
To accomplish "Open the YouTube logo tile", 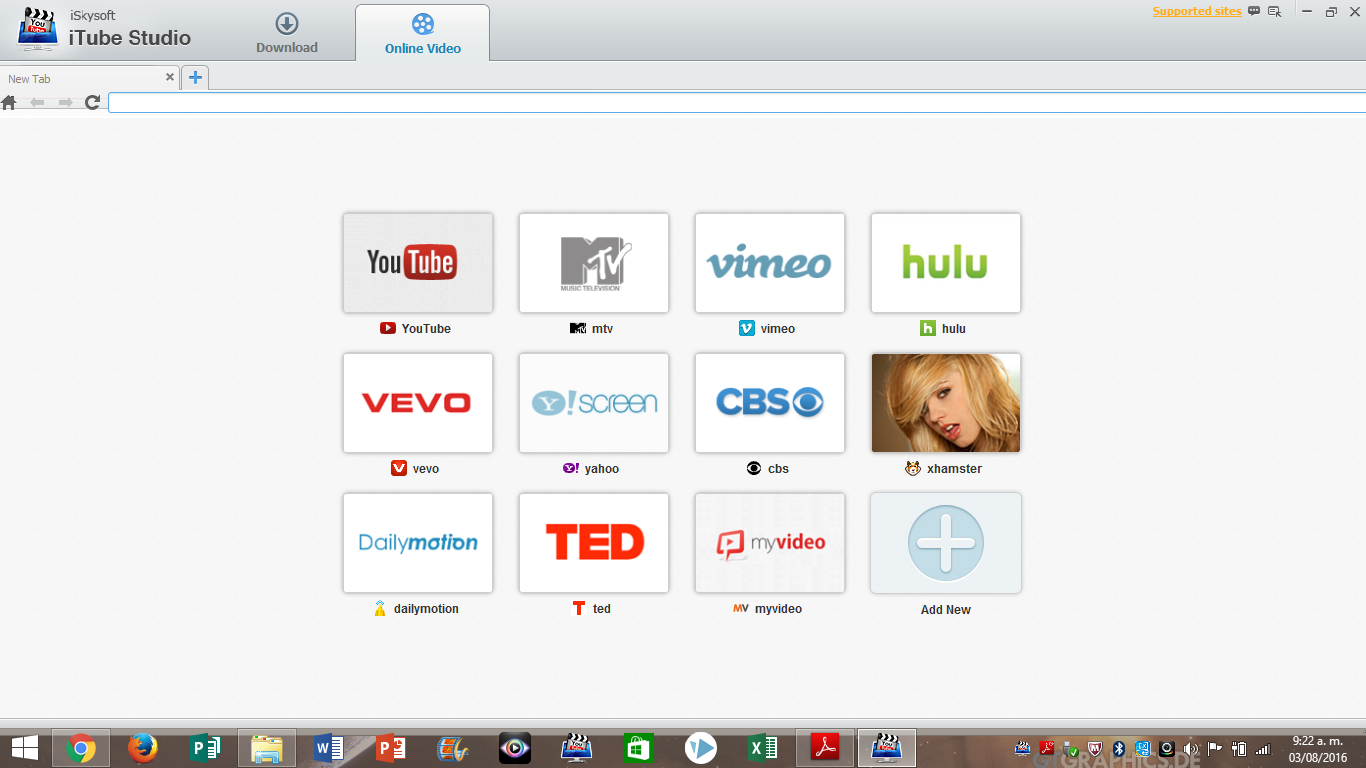I will 418,263.
